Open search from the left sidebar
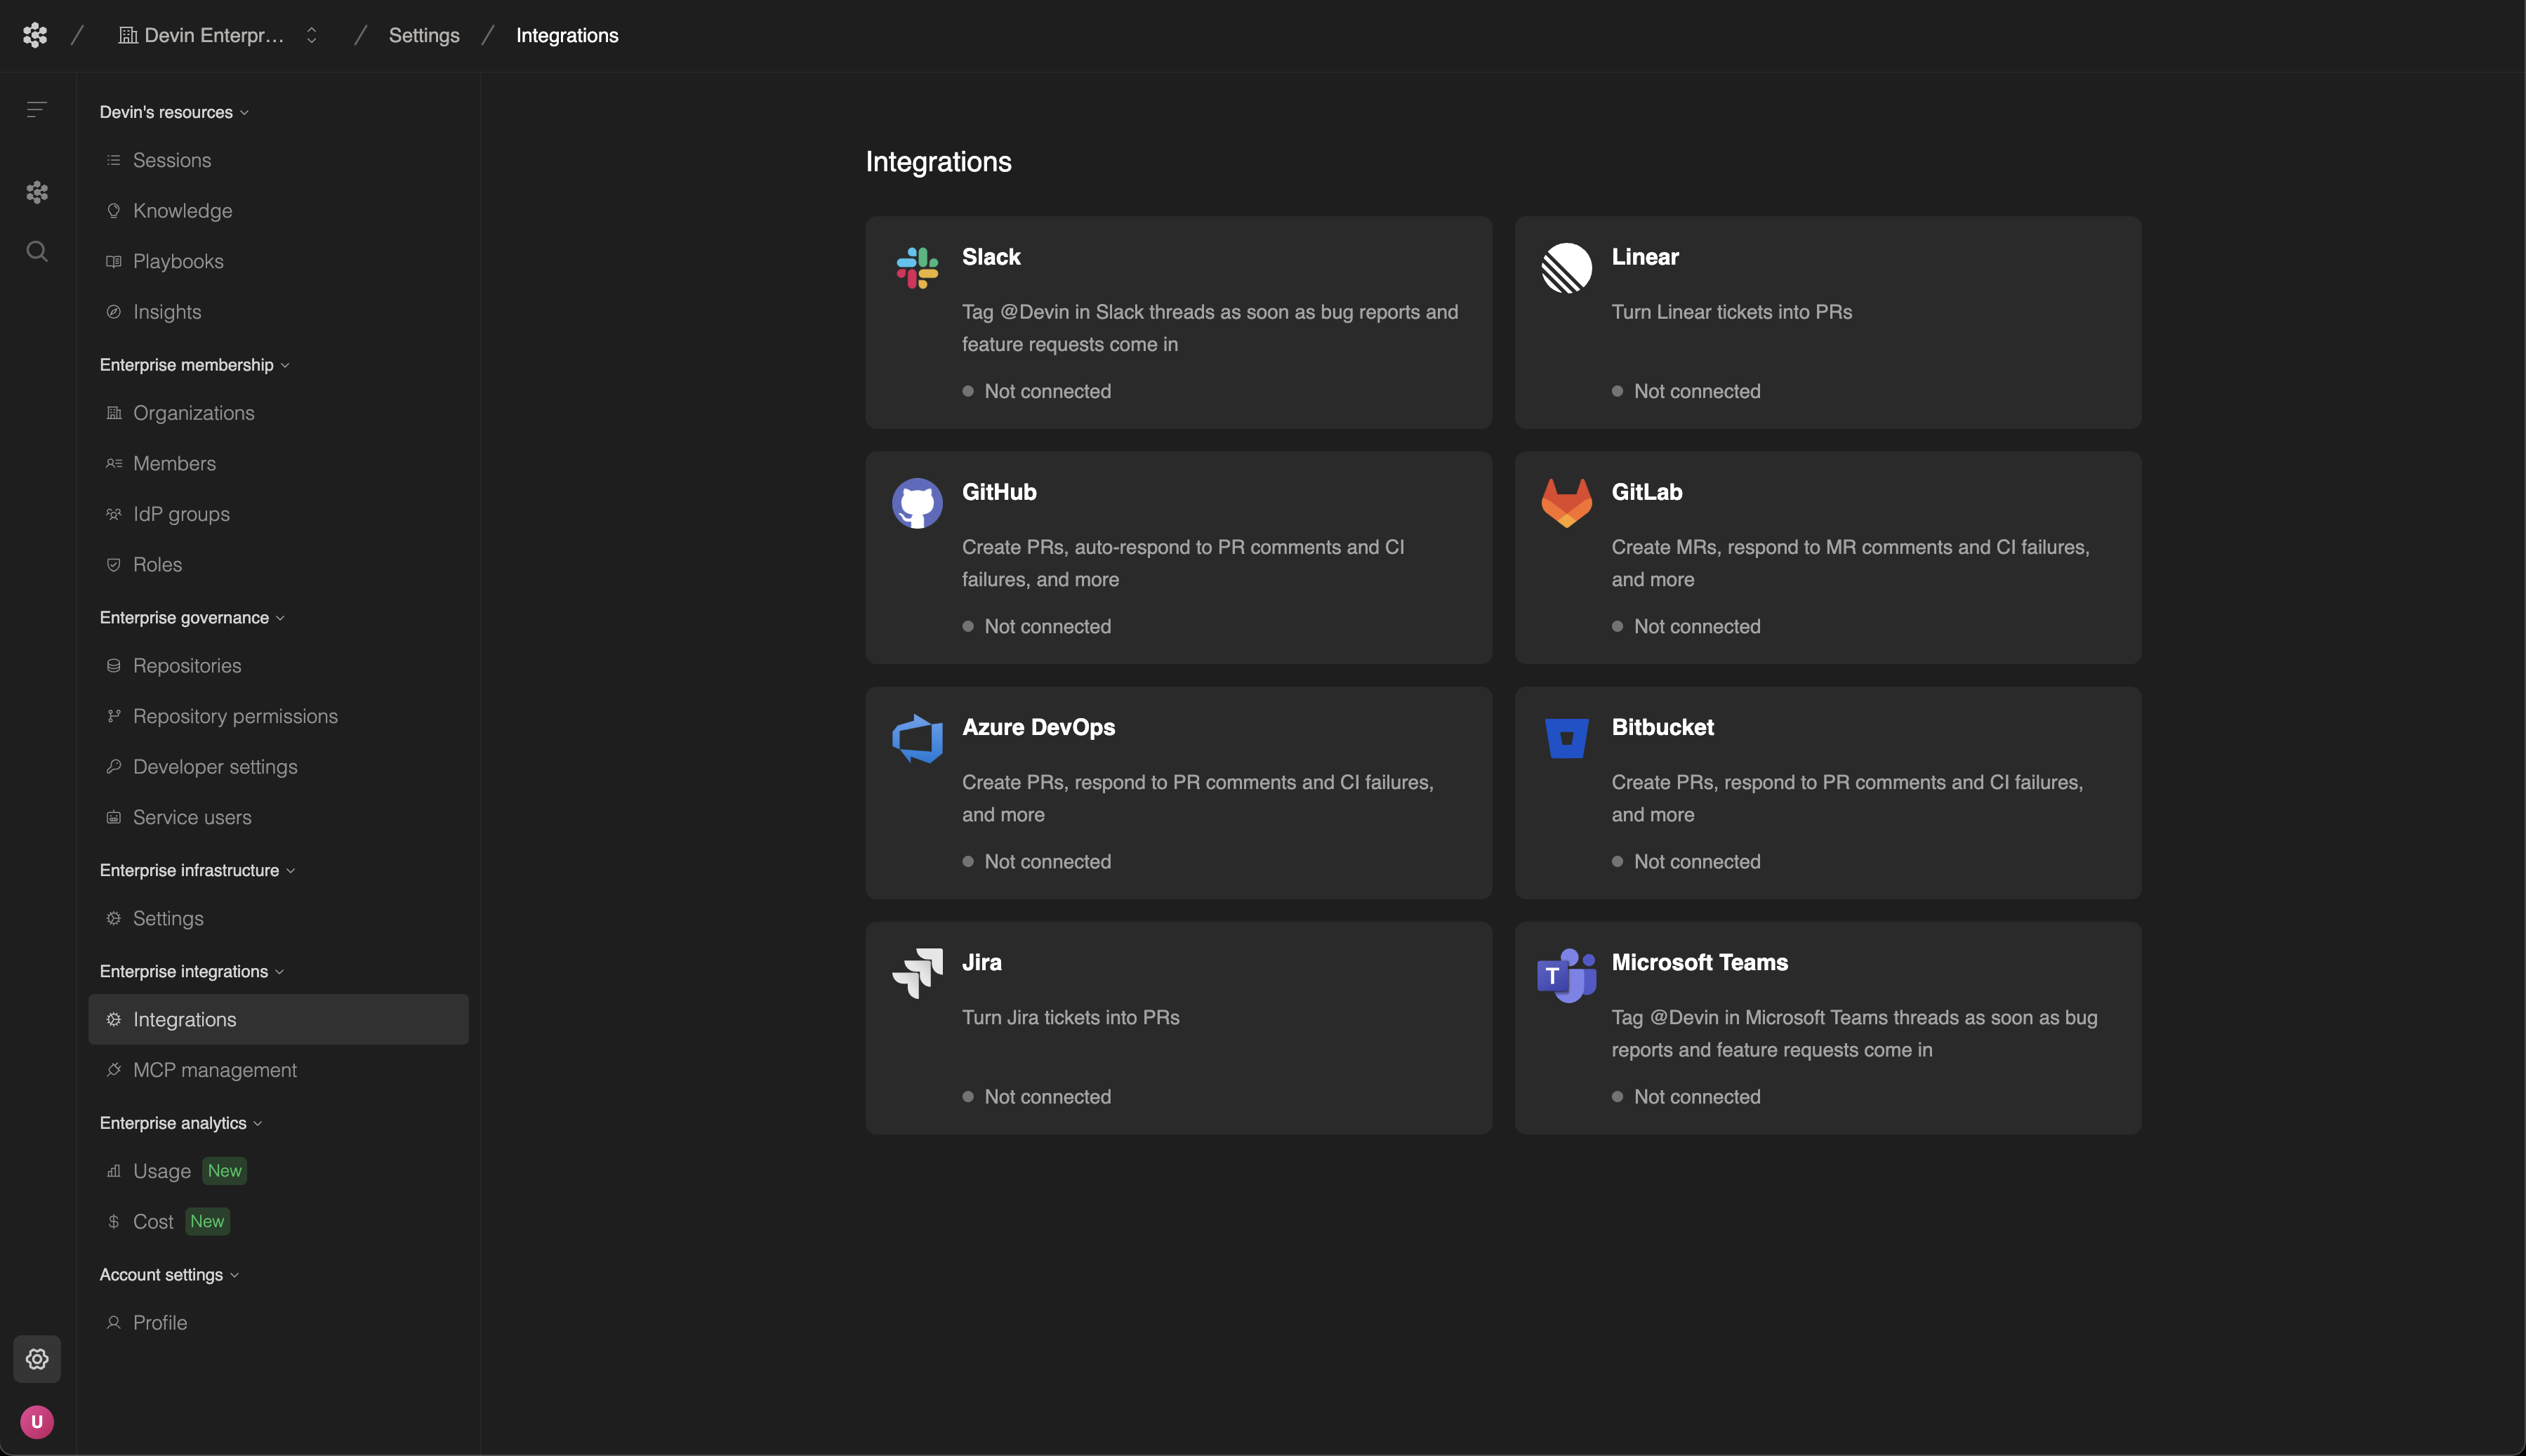Screen dimensions: 2526x1456 [37, 251]
